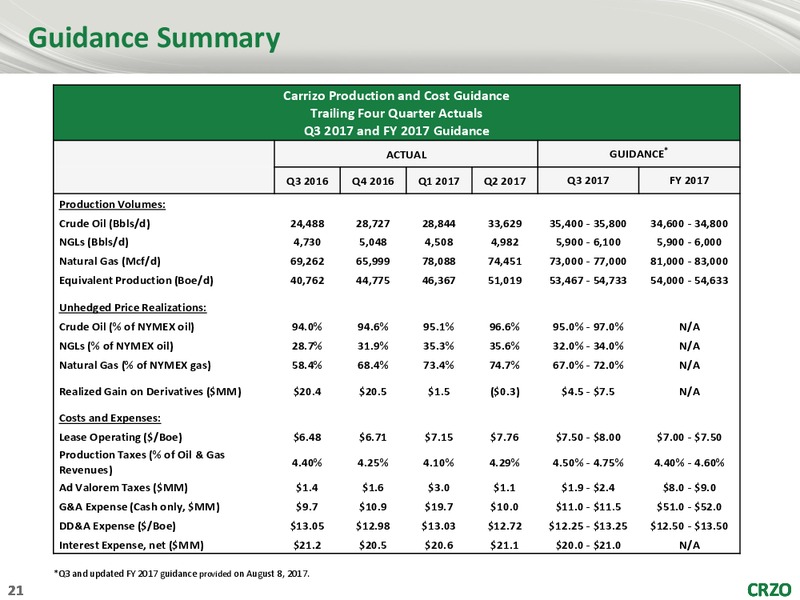Click the Interest Expense, net ($MM) label

pos(132,545)
